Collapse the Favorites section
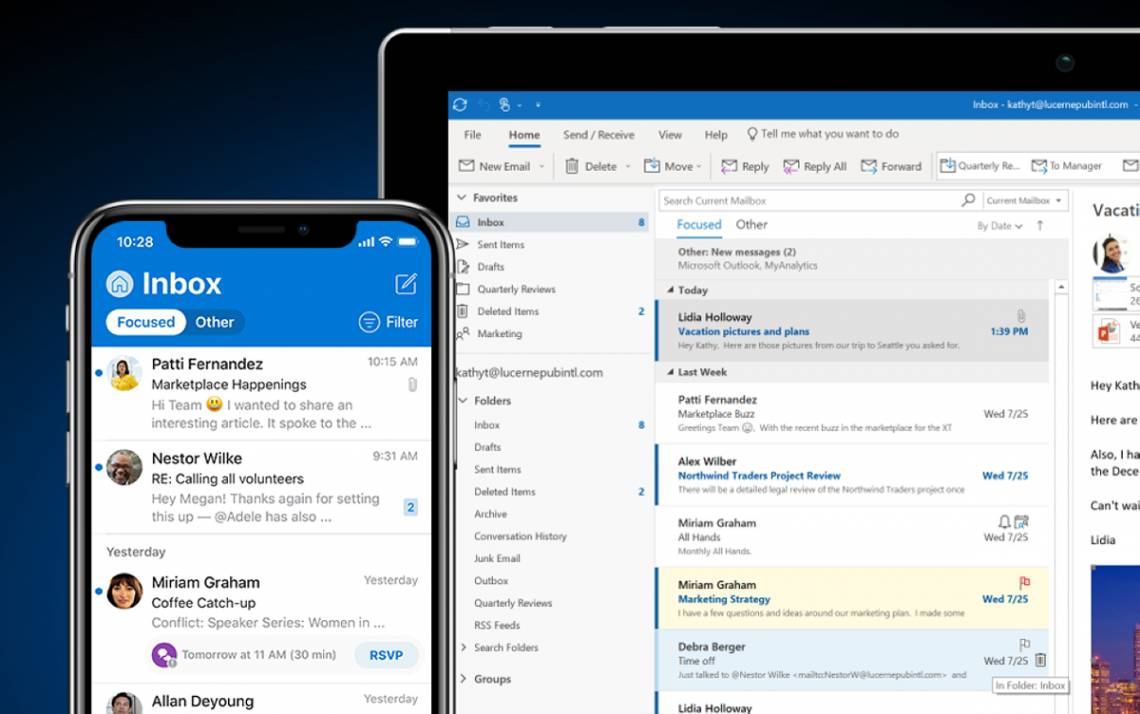The height and width of the screenshot is (714, 1140). 461,197
